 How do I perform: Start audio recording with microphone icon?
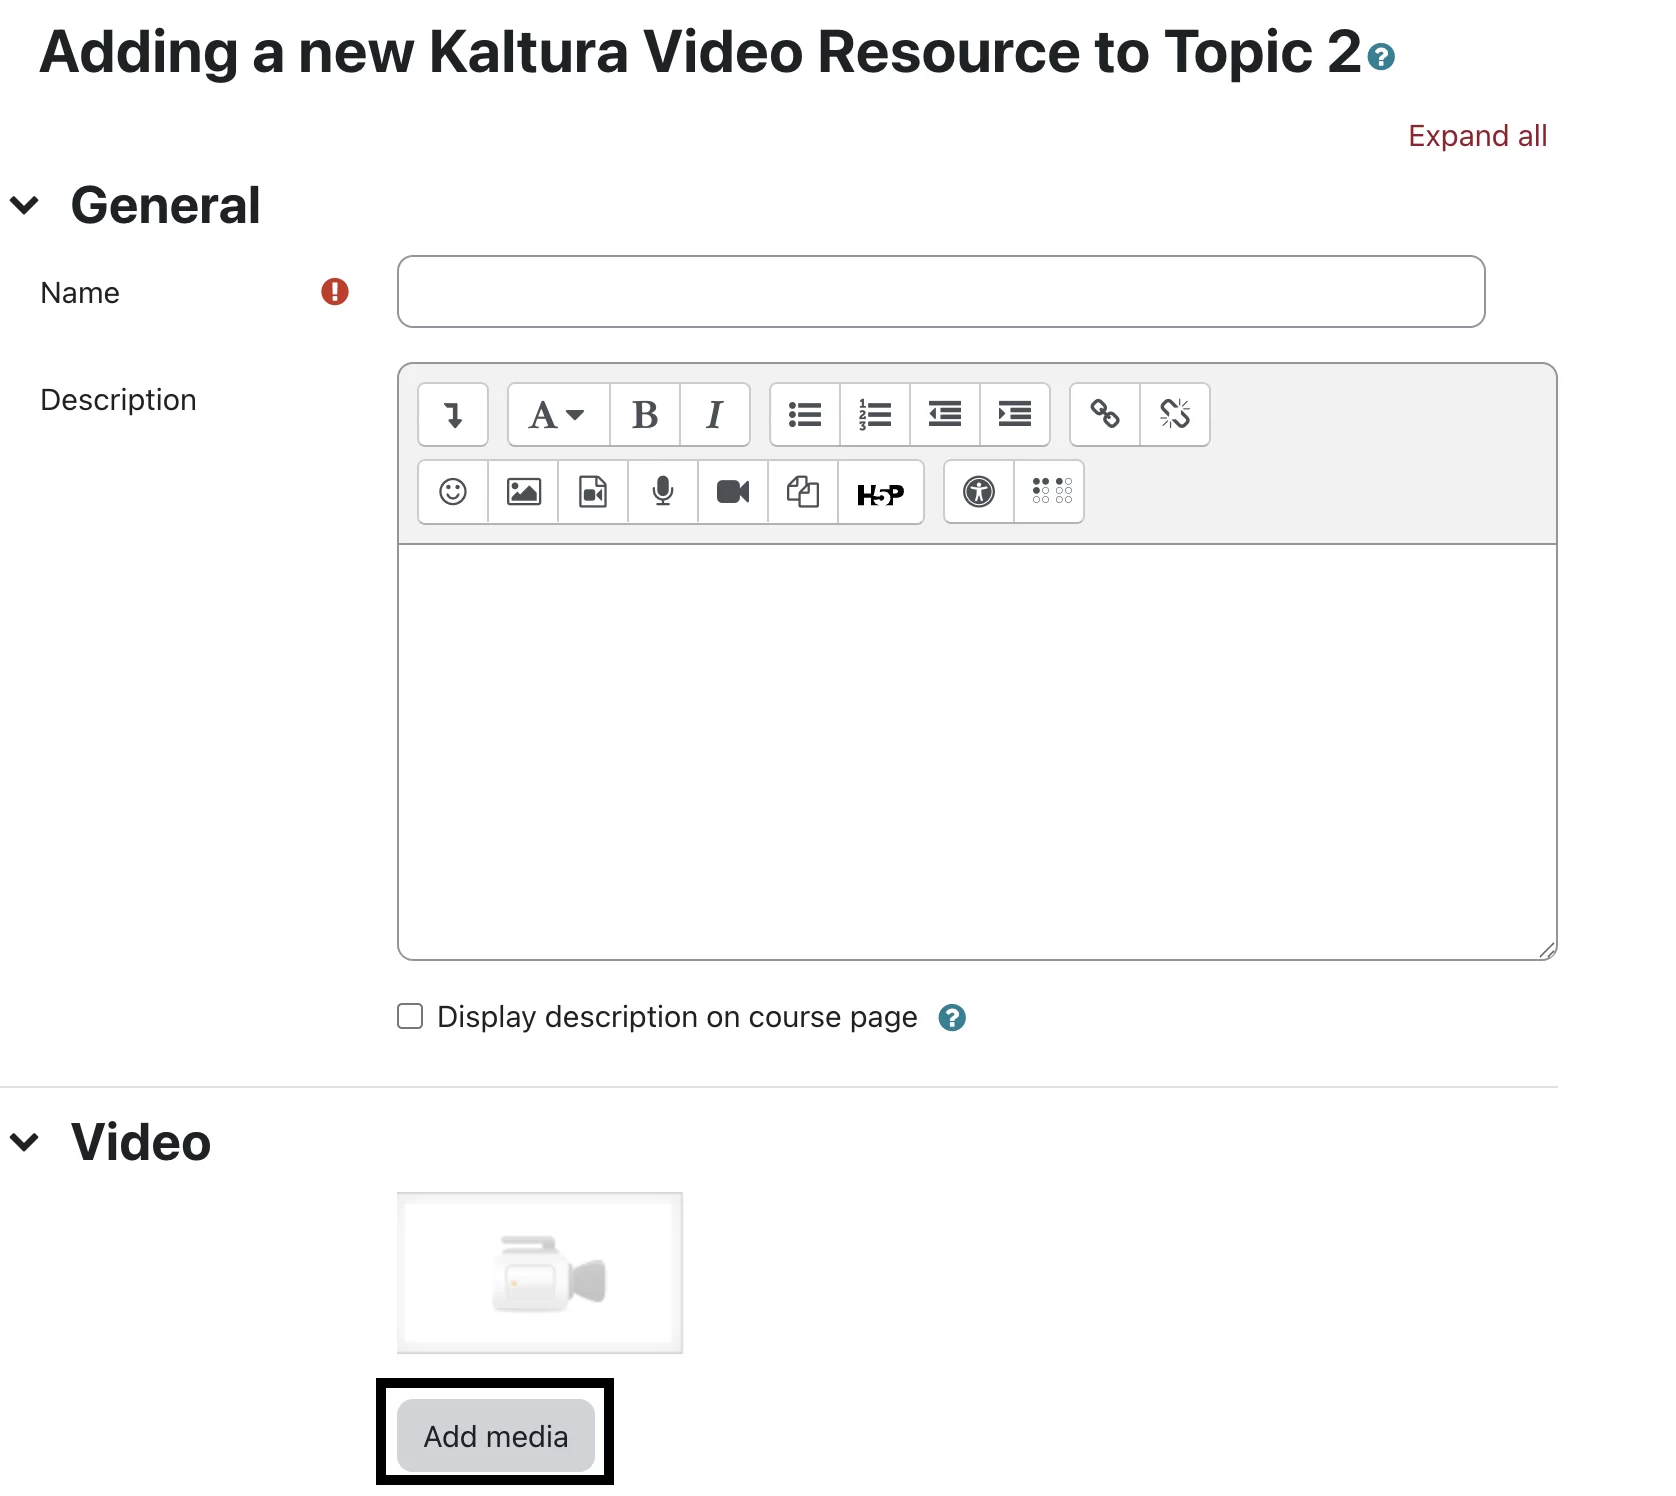[x=663, y=492]
